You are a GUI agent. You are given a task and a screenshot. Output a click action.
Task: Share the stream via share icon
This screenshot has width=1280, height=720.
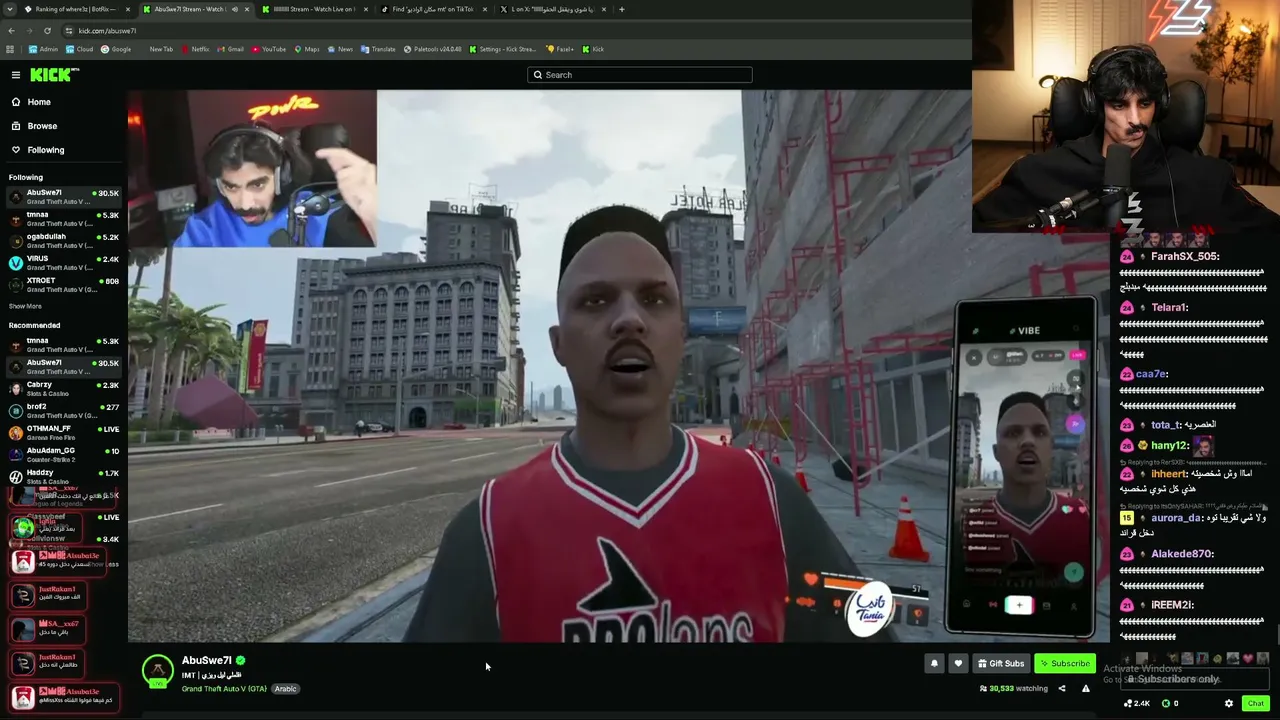pos(1062,688)
